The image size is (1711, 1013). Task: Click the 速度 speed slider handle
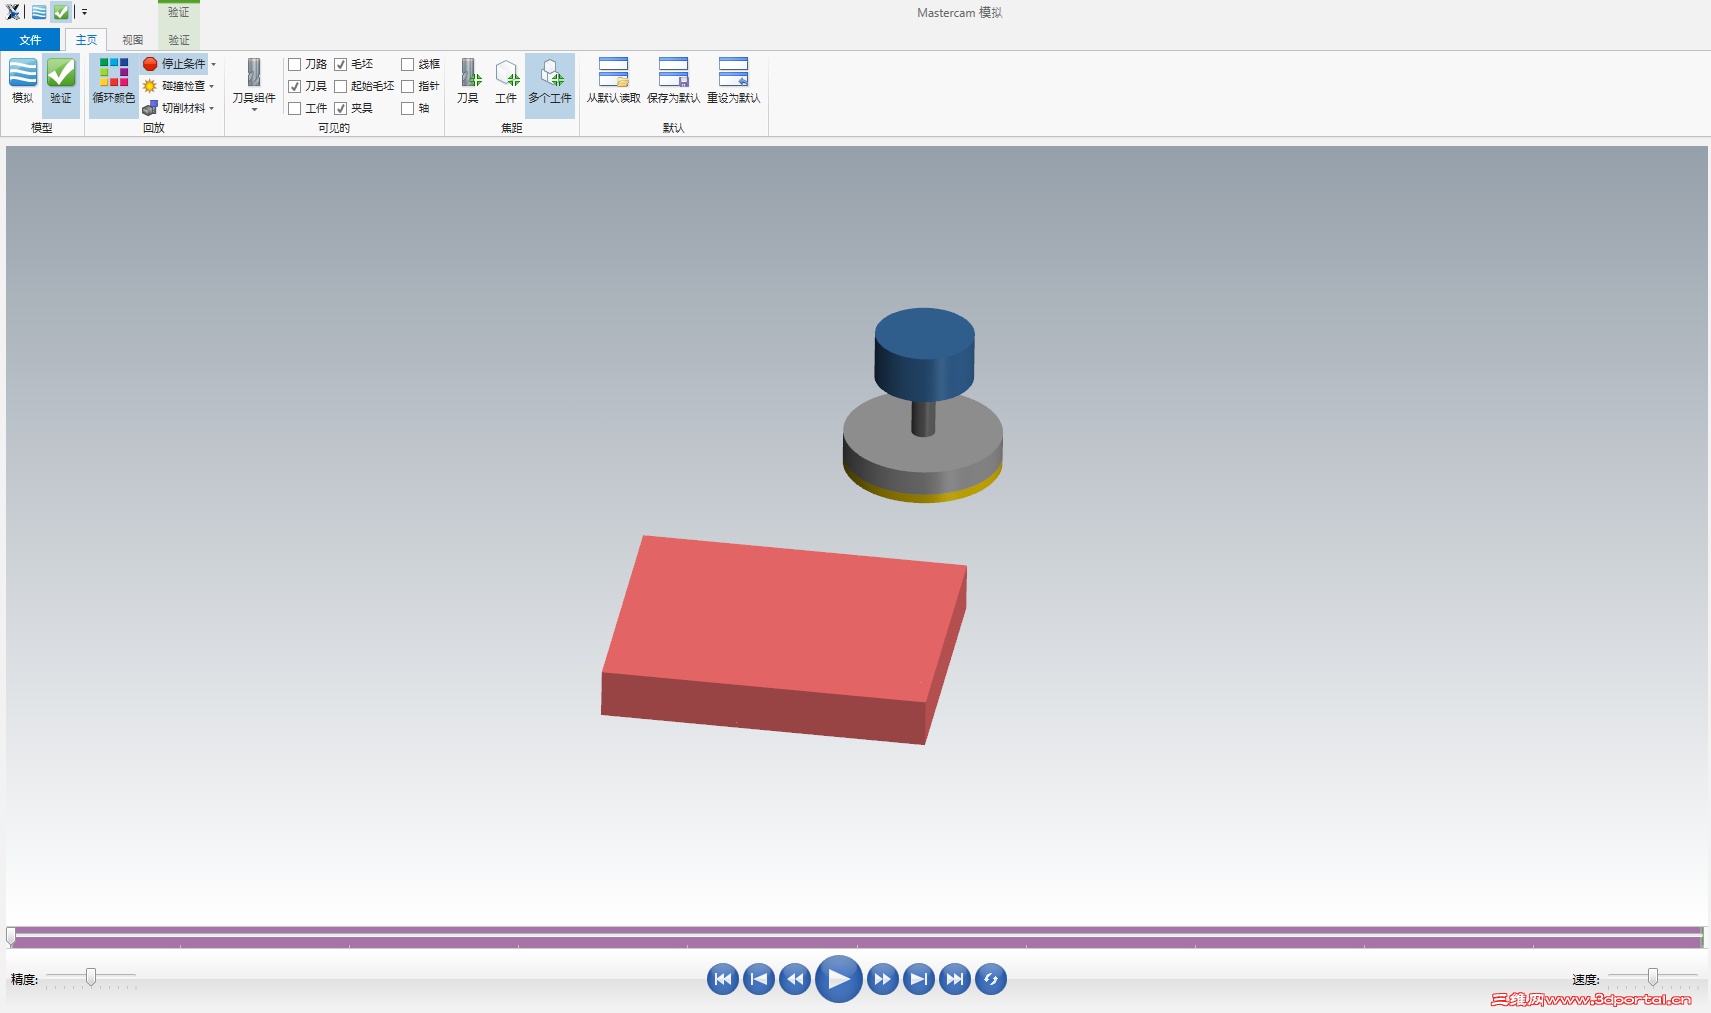[x=1653, y=977]
